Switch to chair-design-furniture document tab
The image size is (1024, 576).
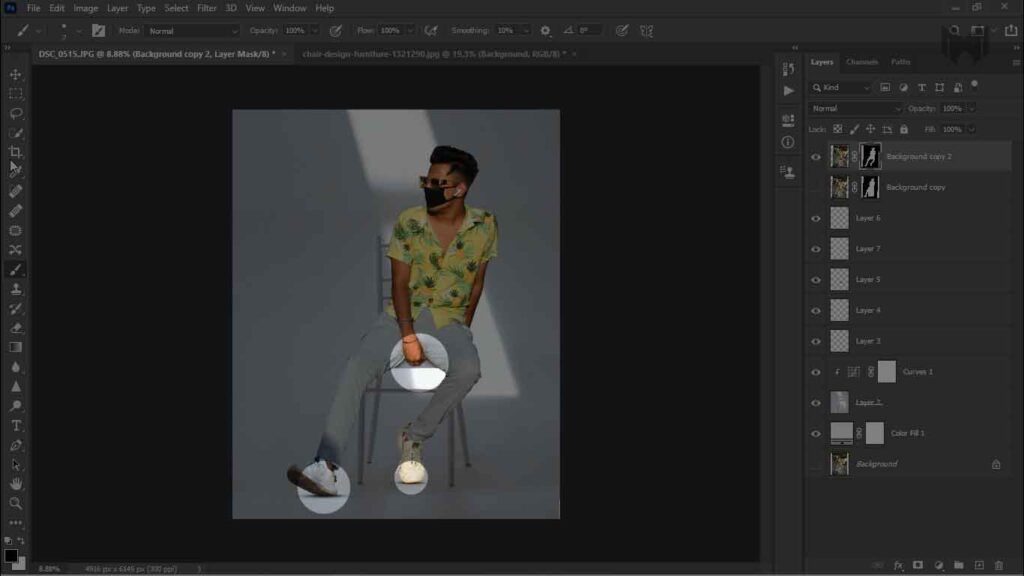[434, 54]
